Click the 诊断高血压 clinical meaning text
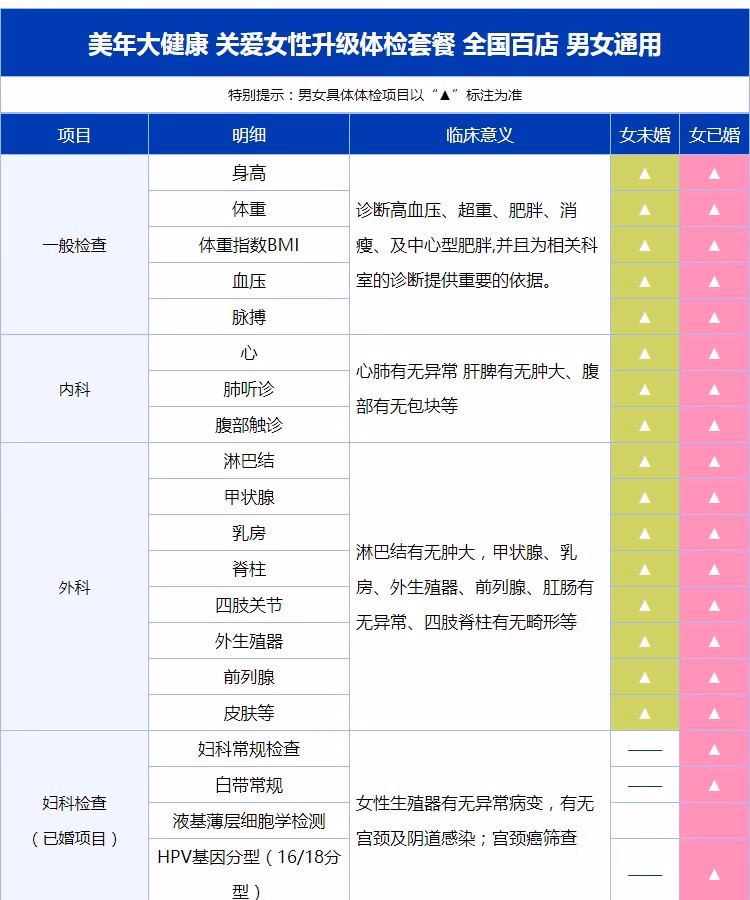Viewport: 750px width, 900px height. point(477,245)
